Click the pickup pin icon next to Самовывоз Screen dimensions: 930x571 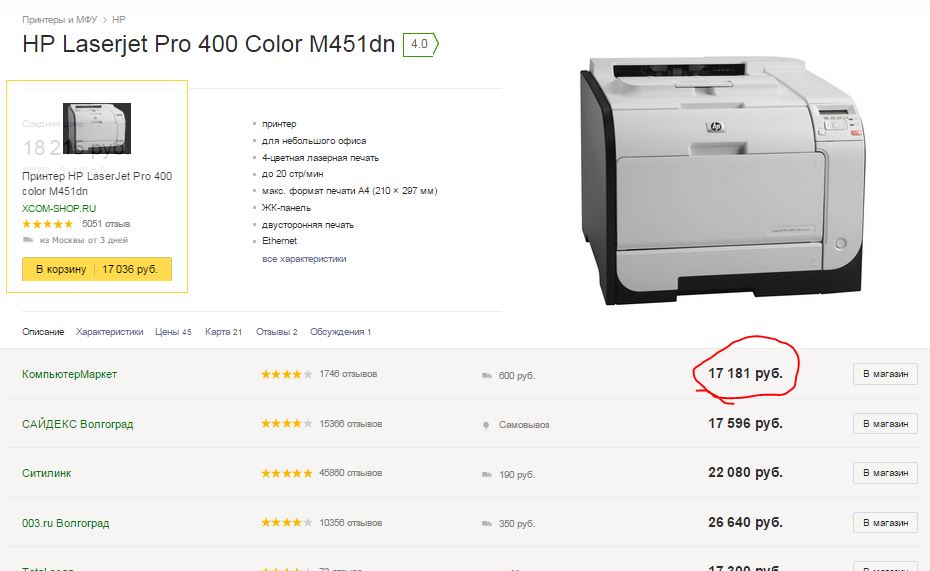coord(486,425)
